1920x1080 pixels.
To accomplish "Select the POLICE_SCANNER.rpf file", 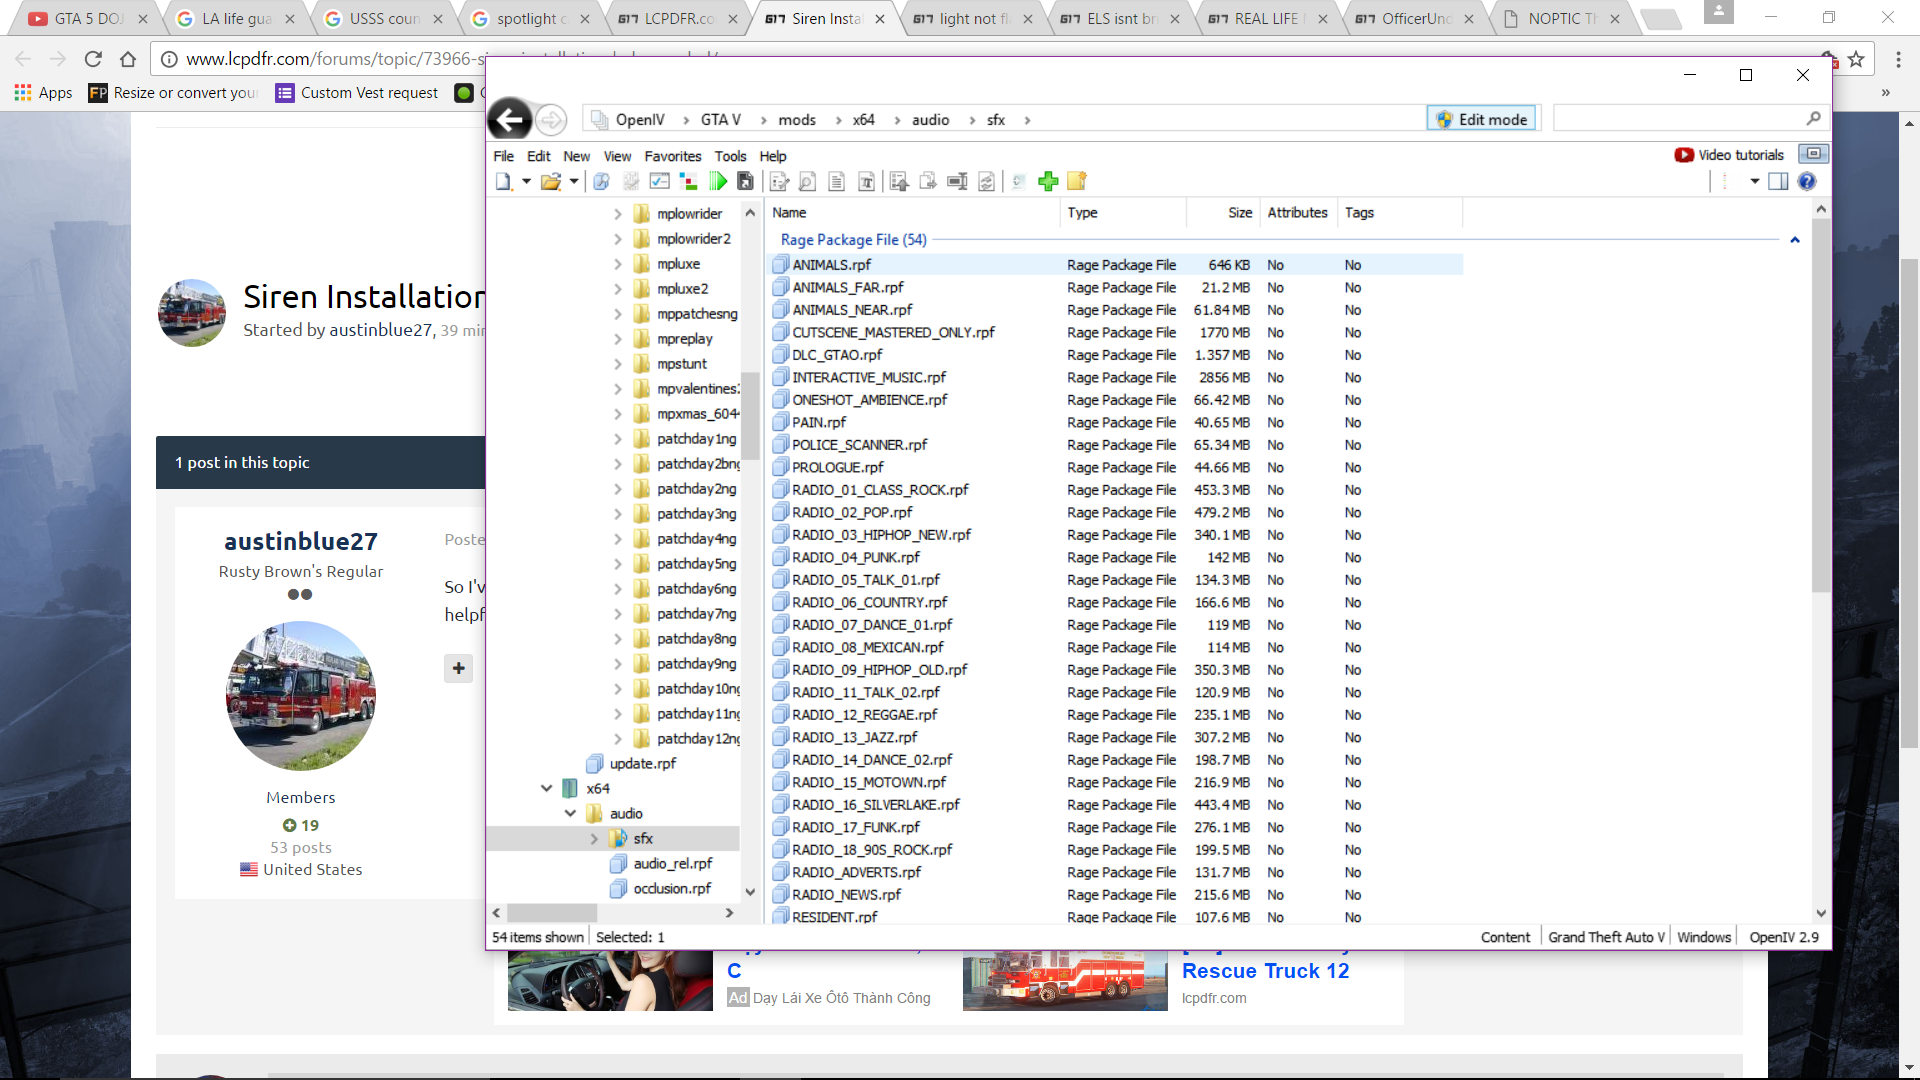I will click(x=859, y=445).
